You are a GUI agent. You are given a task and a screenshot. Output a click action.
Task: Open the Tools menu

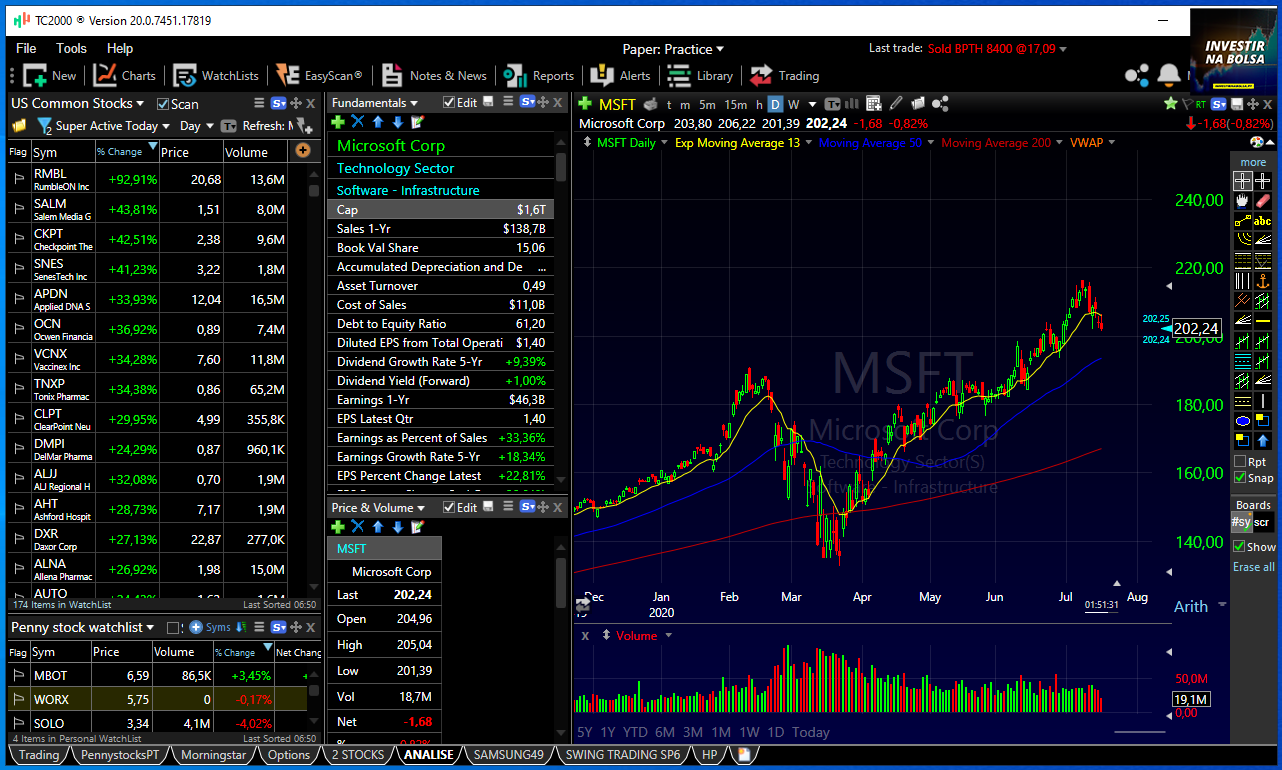71,48
